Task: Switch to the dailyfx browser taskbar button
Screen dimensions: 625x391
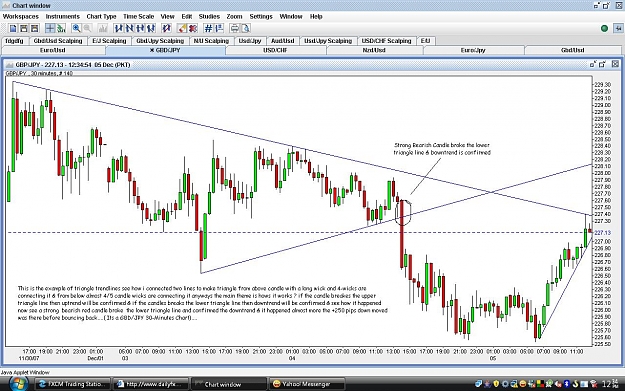Action: pyautogui.click(x=150, y=384)
